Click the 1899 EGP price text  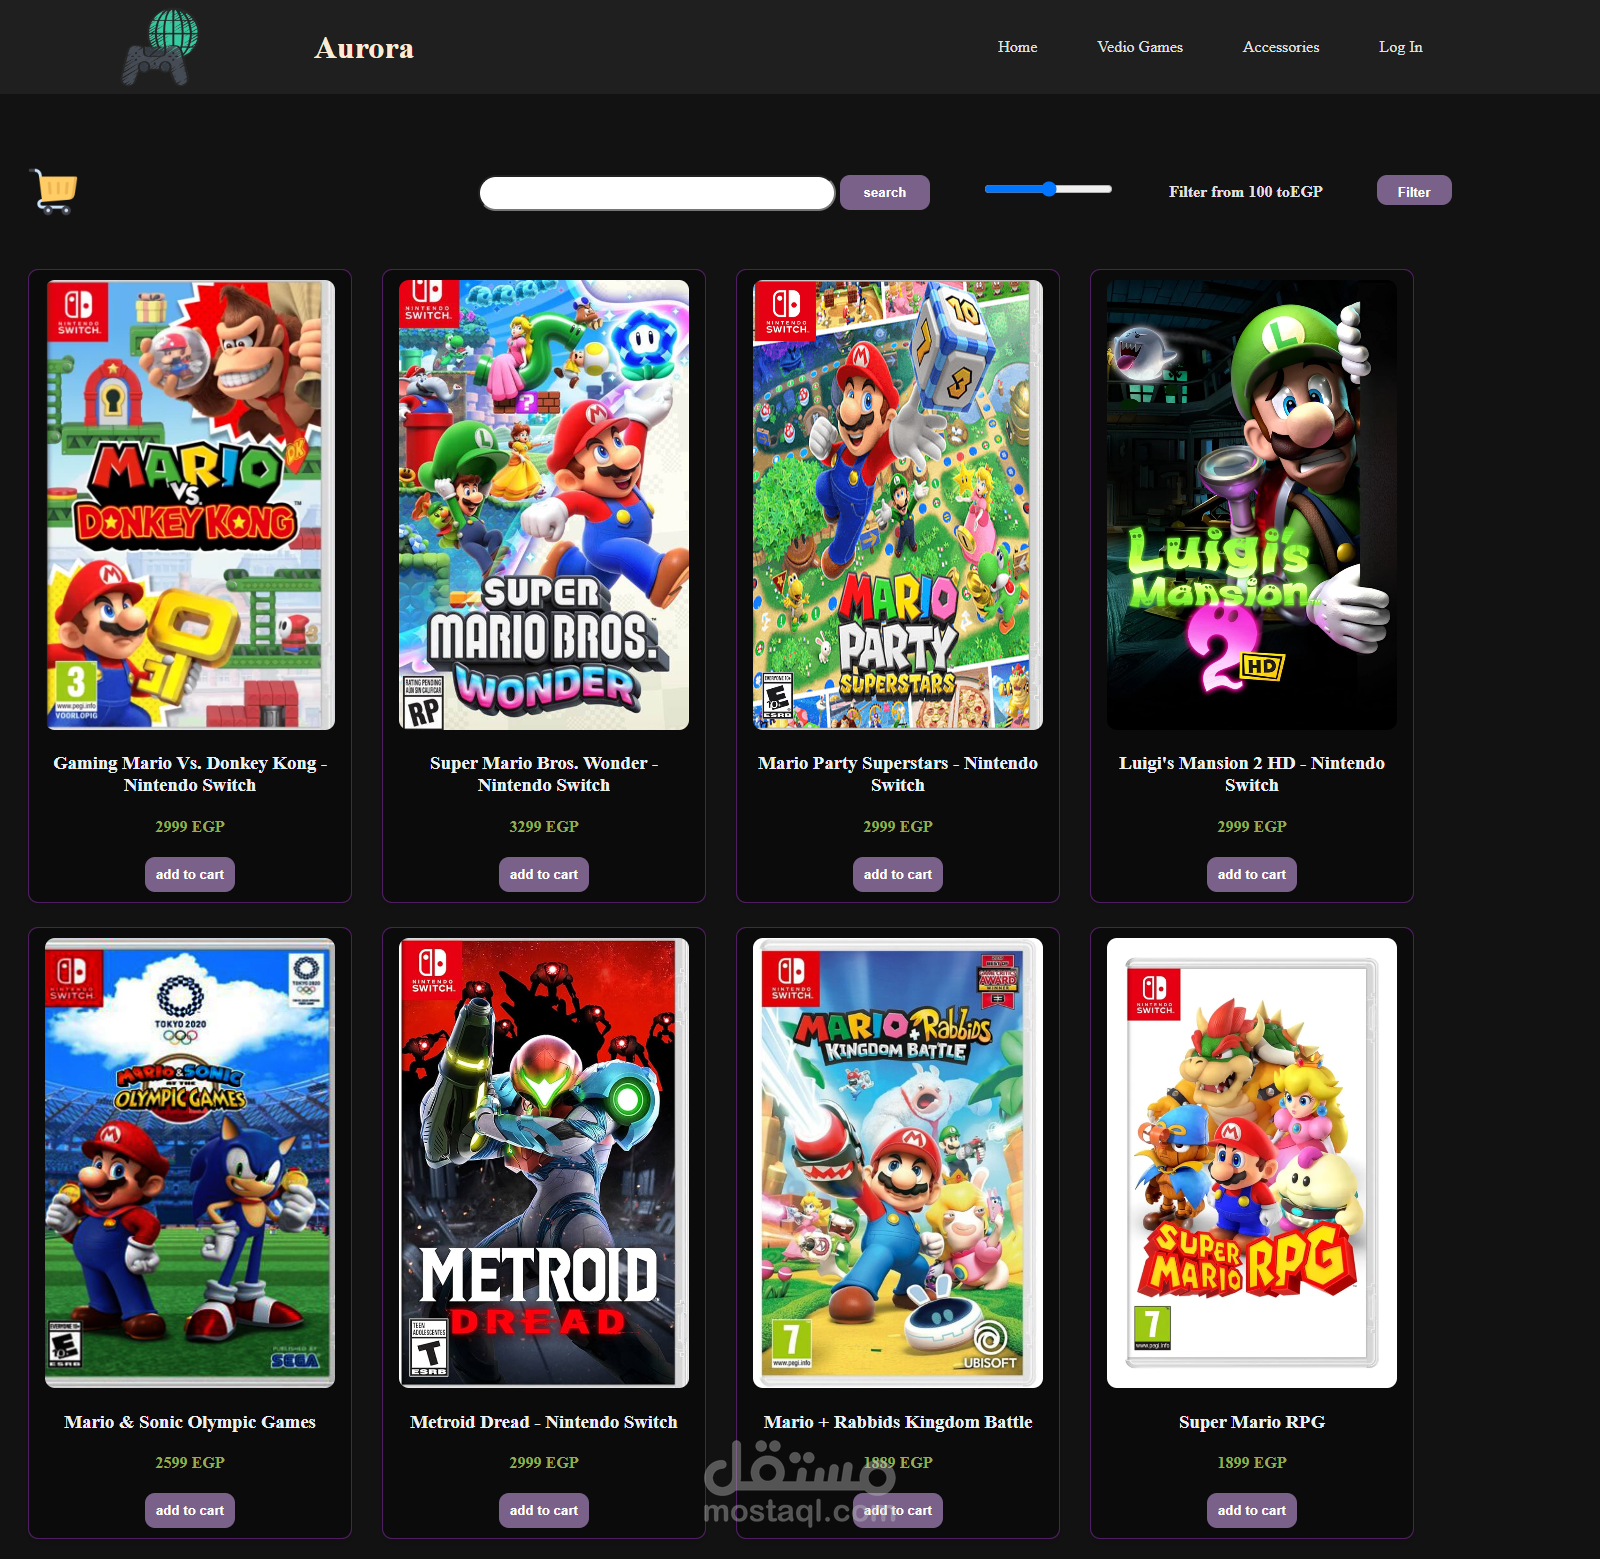[x=1252, y=1462]
